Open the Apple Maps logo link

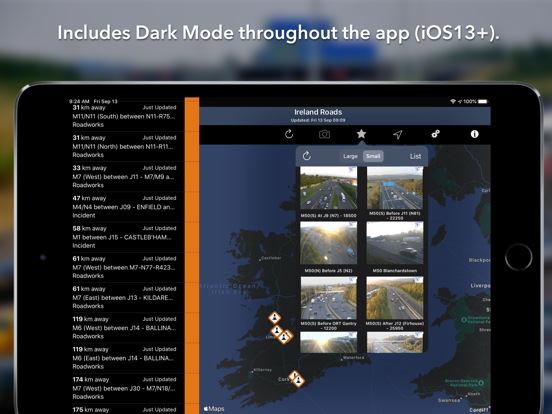[214, 409]
